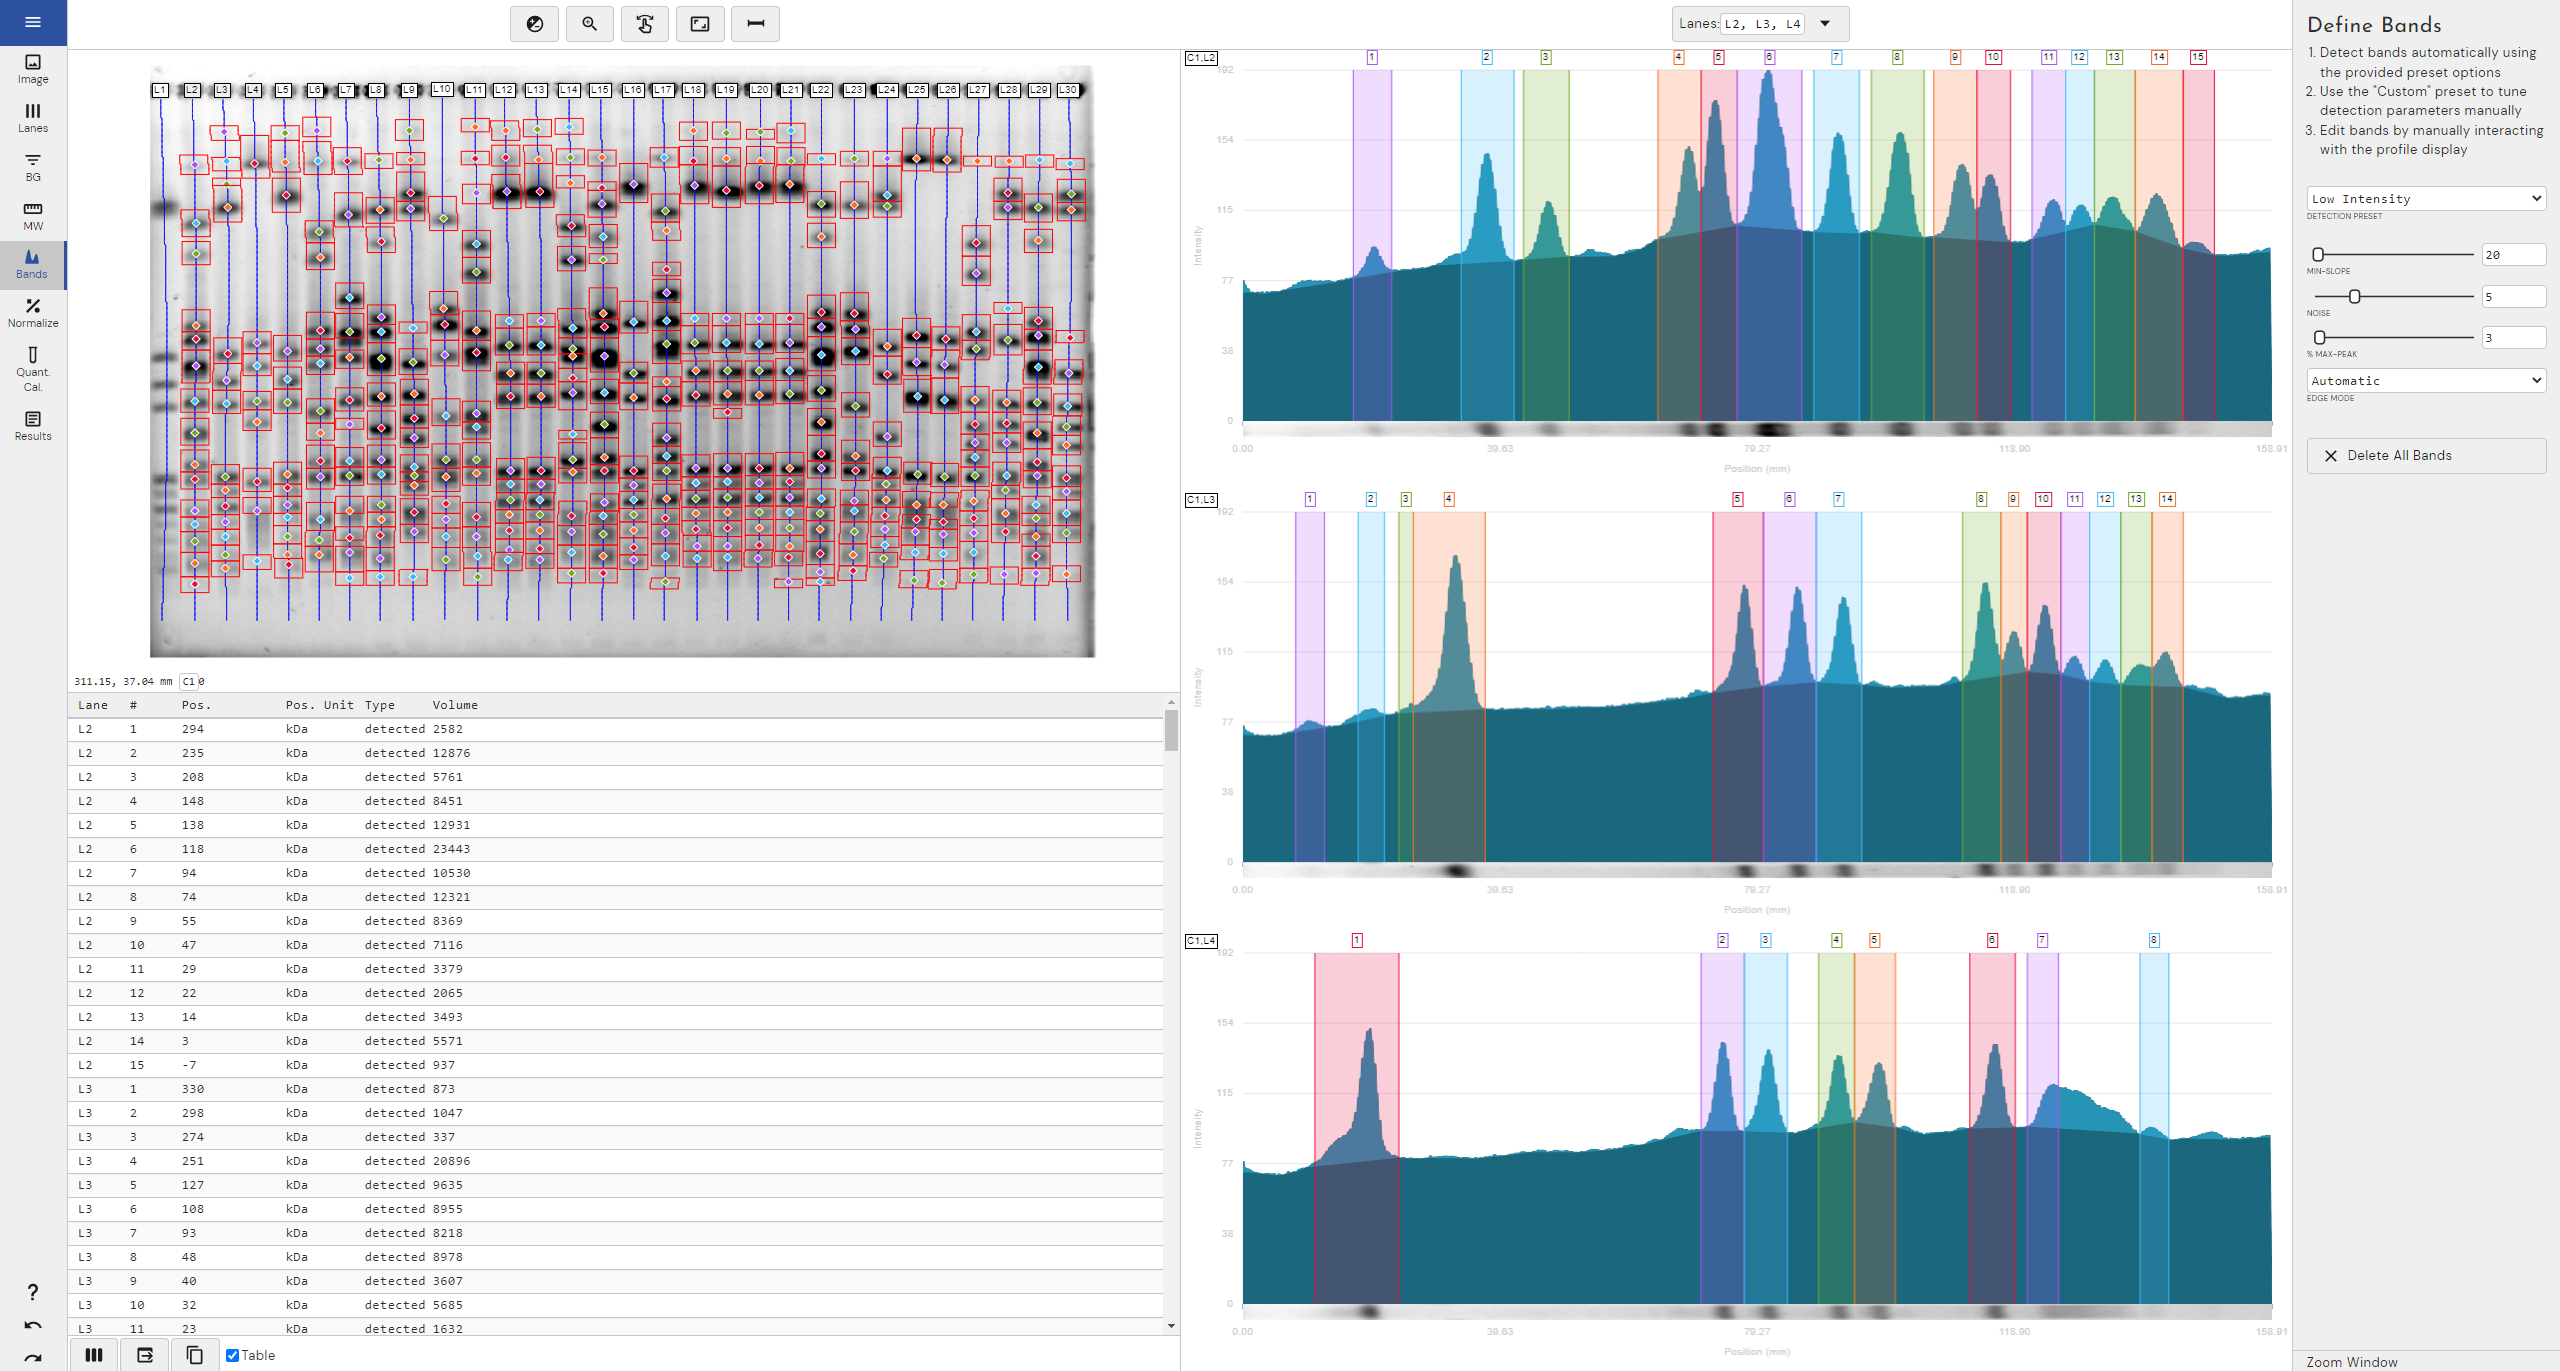Open the hamburger menu
The image size is (2560, 1371).
coord(33,22)
